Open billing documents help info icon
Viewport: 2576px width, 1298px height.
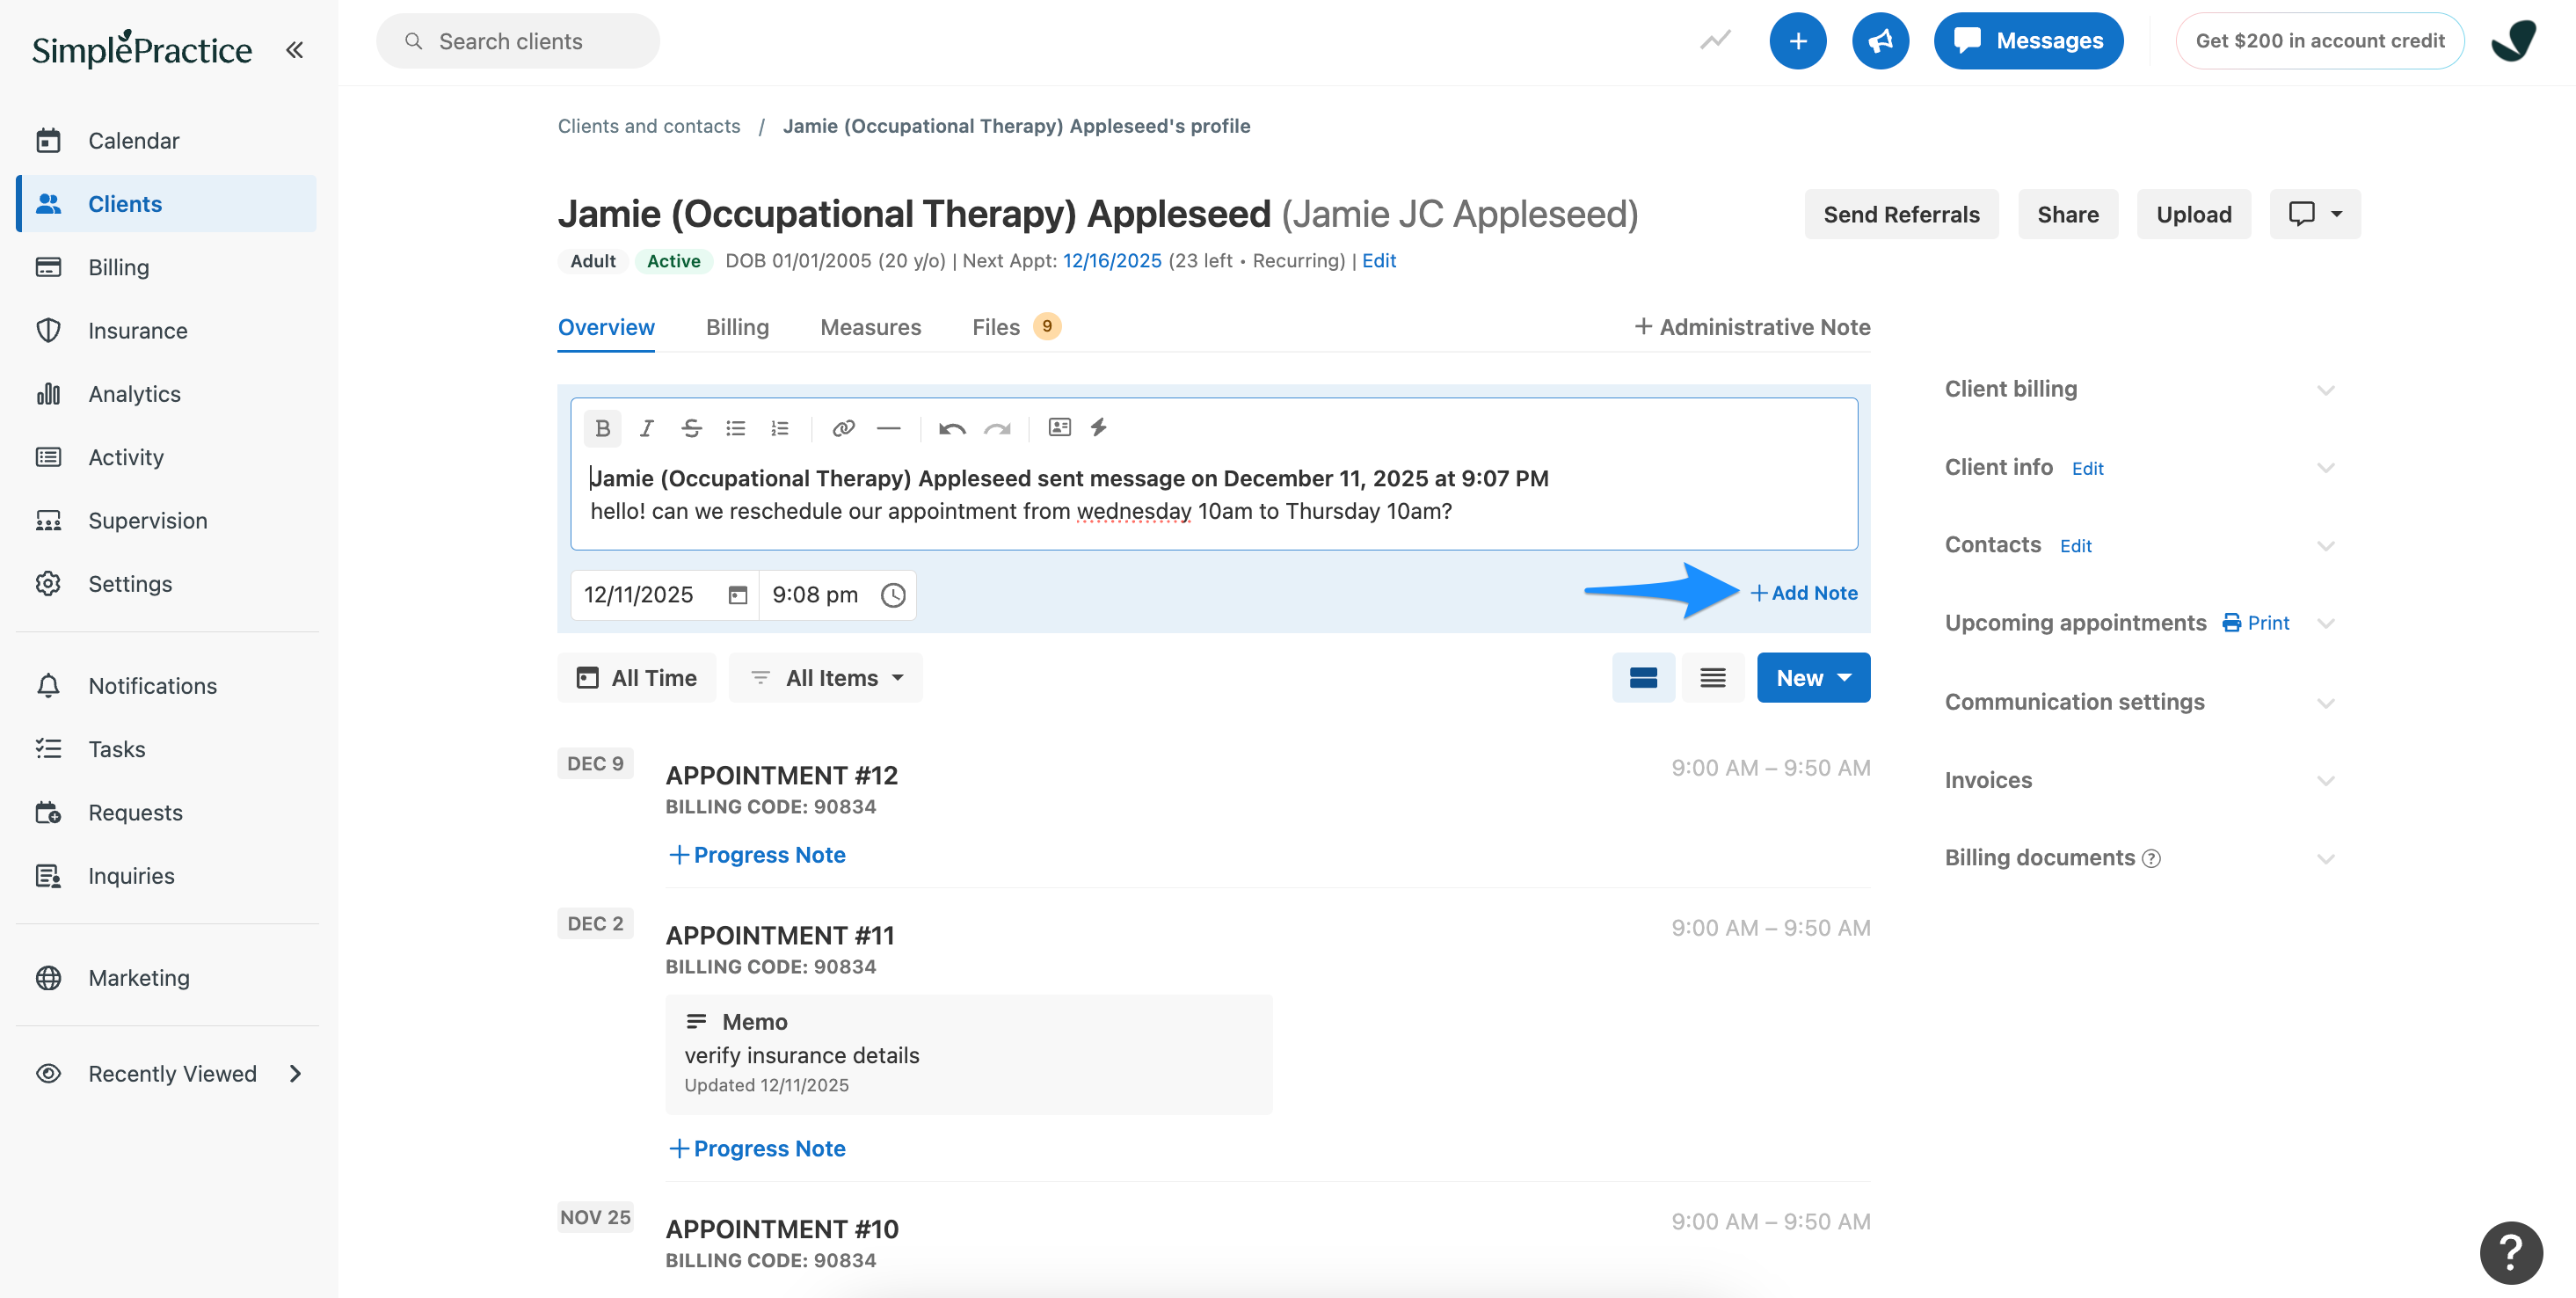point(2152,859)
